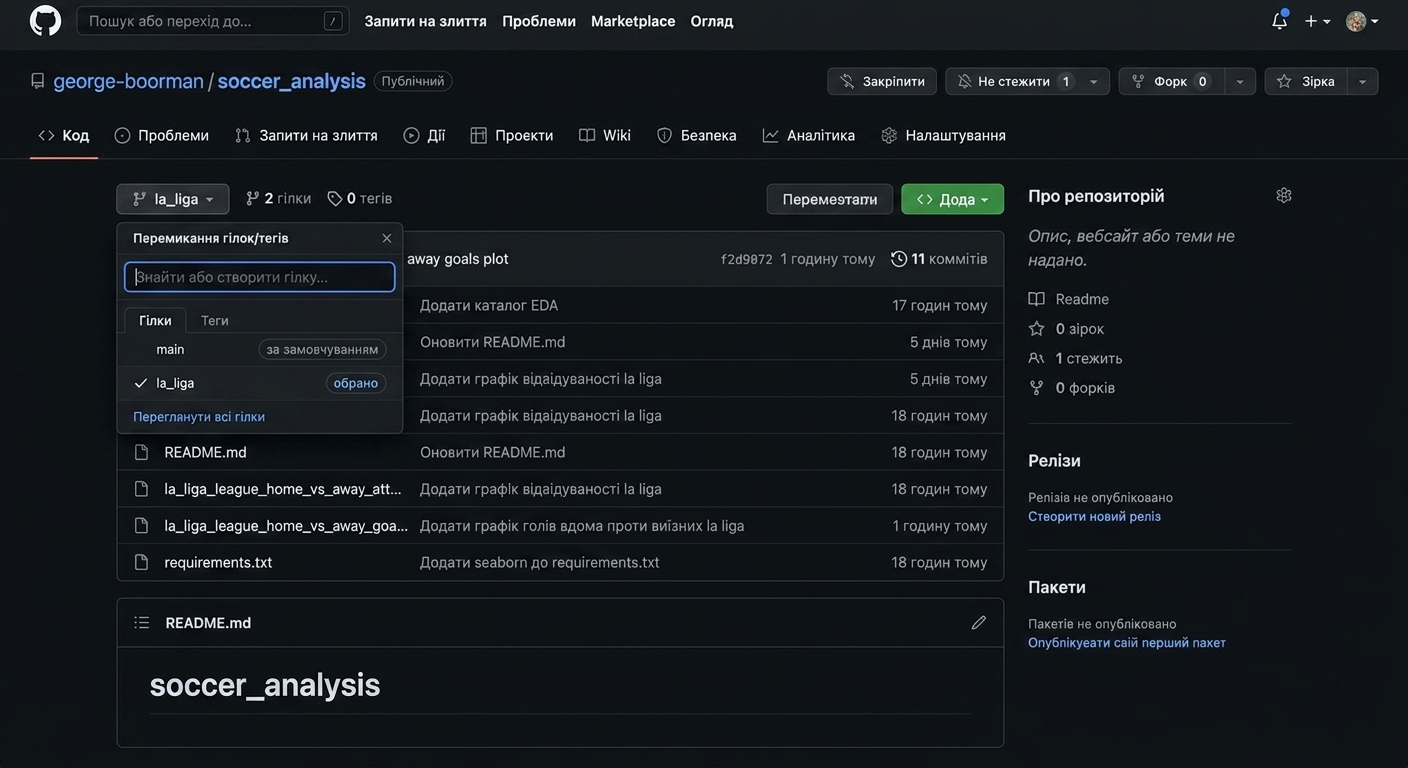The width and height of the screenshot is (1408, 768).
Task: Open user avatar menu
Action: pyautogui.click(x=1362, y=21)
